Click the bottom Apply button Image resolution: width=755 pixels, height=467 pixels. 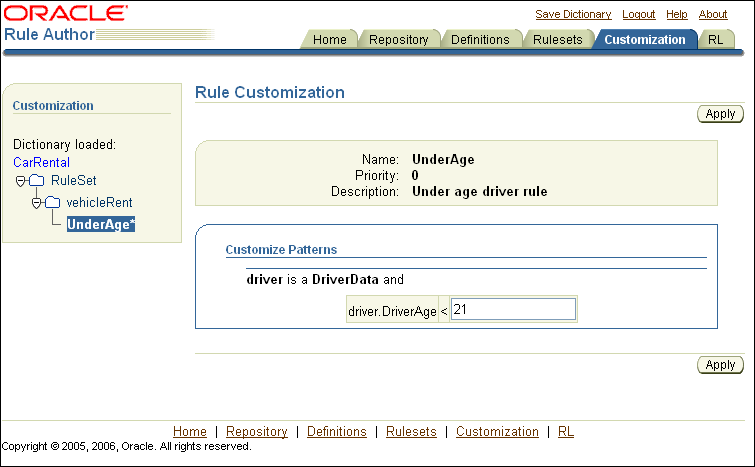pyautogui.click(x=720, y=365)
